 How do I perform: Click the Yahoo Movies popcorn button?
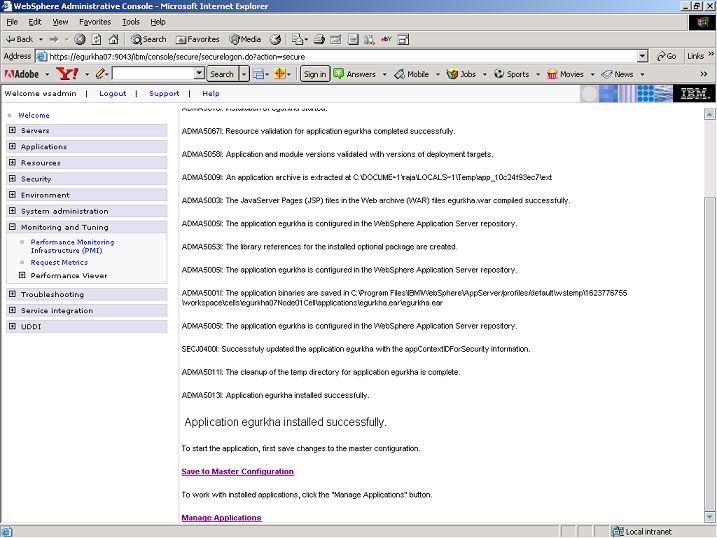[565, 74]
